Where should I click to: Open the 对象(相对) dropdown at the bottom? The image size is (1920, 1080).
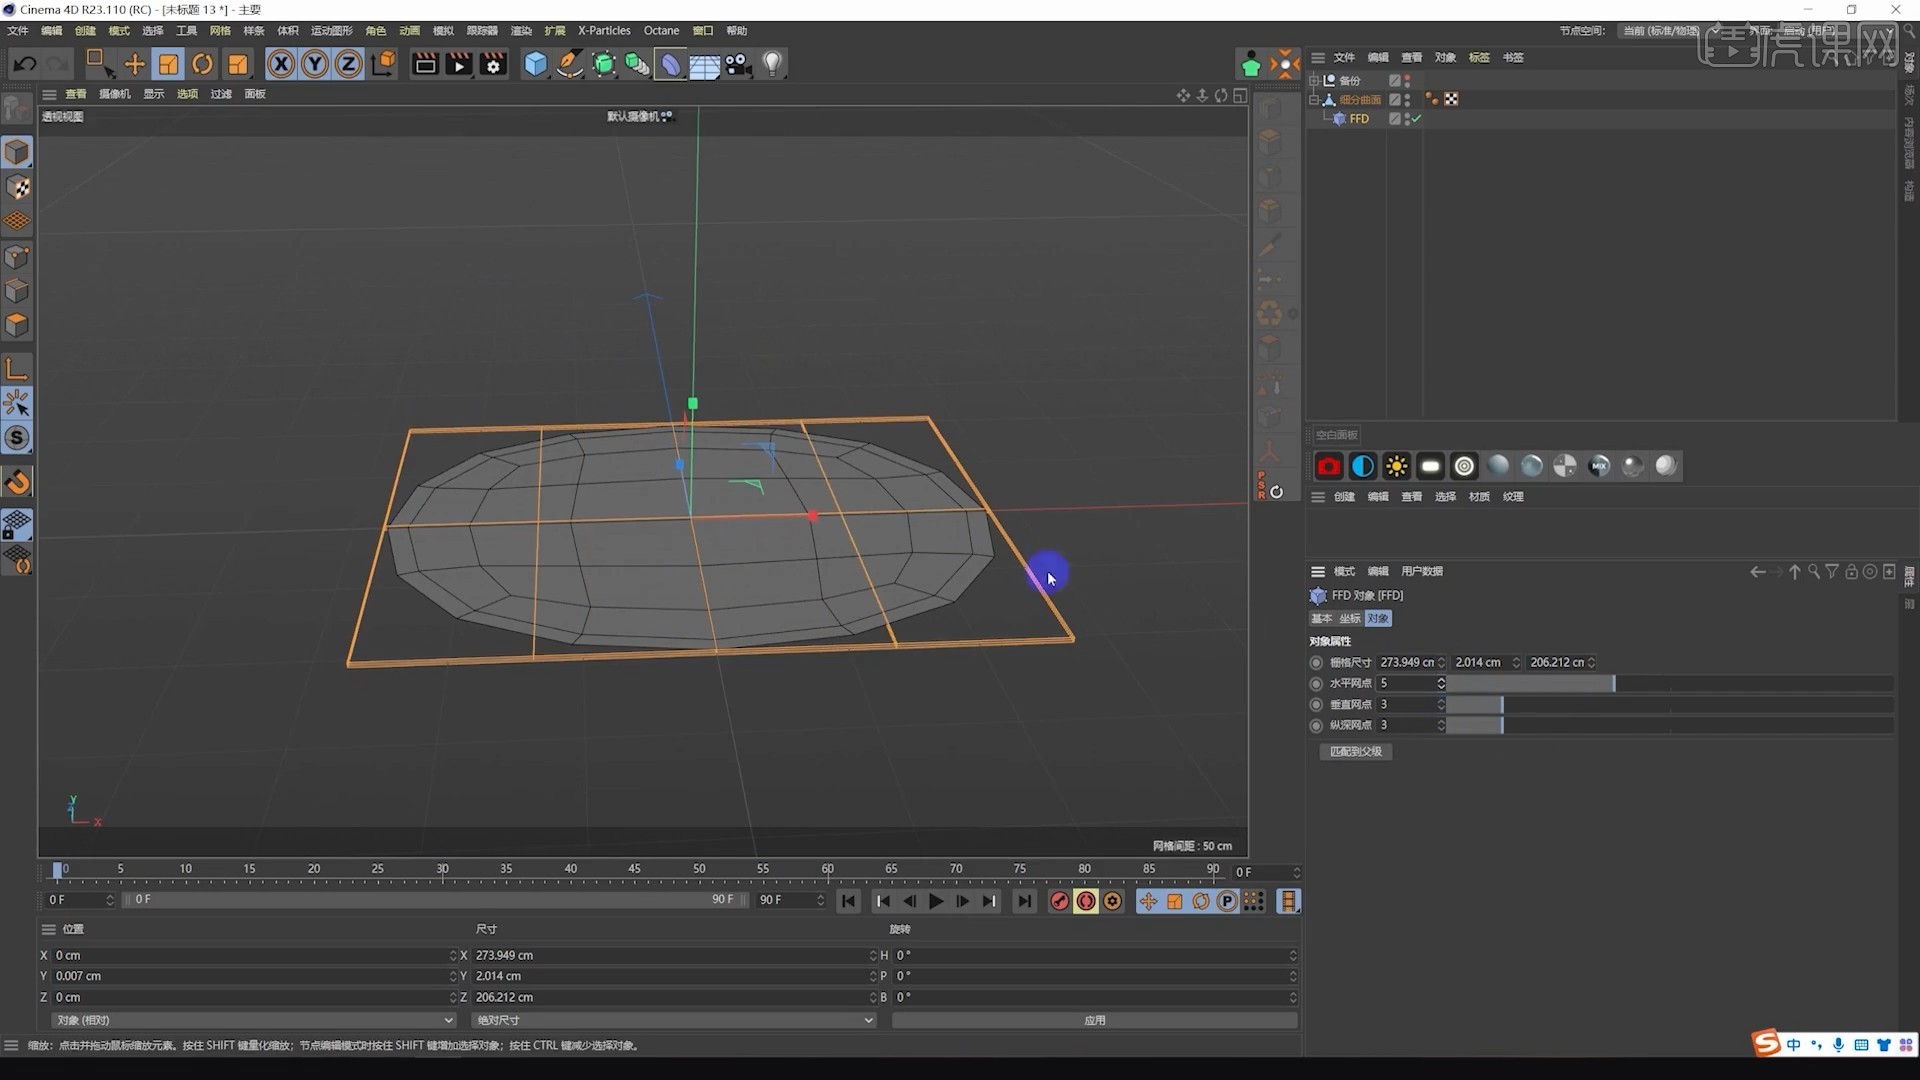coord(252,1020)
